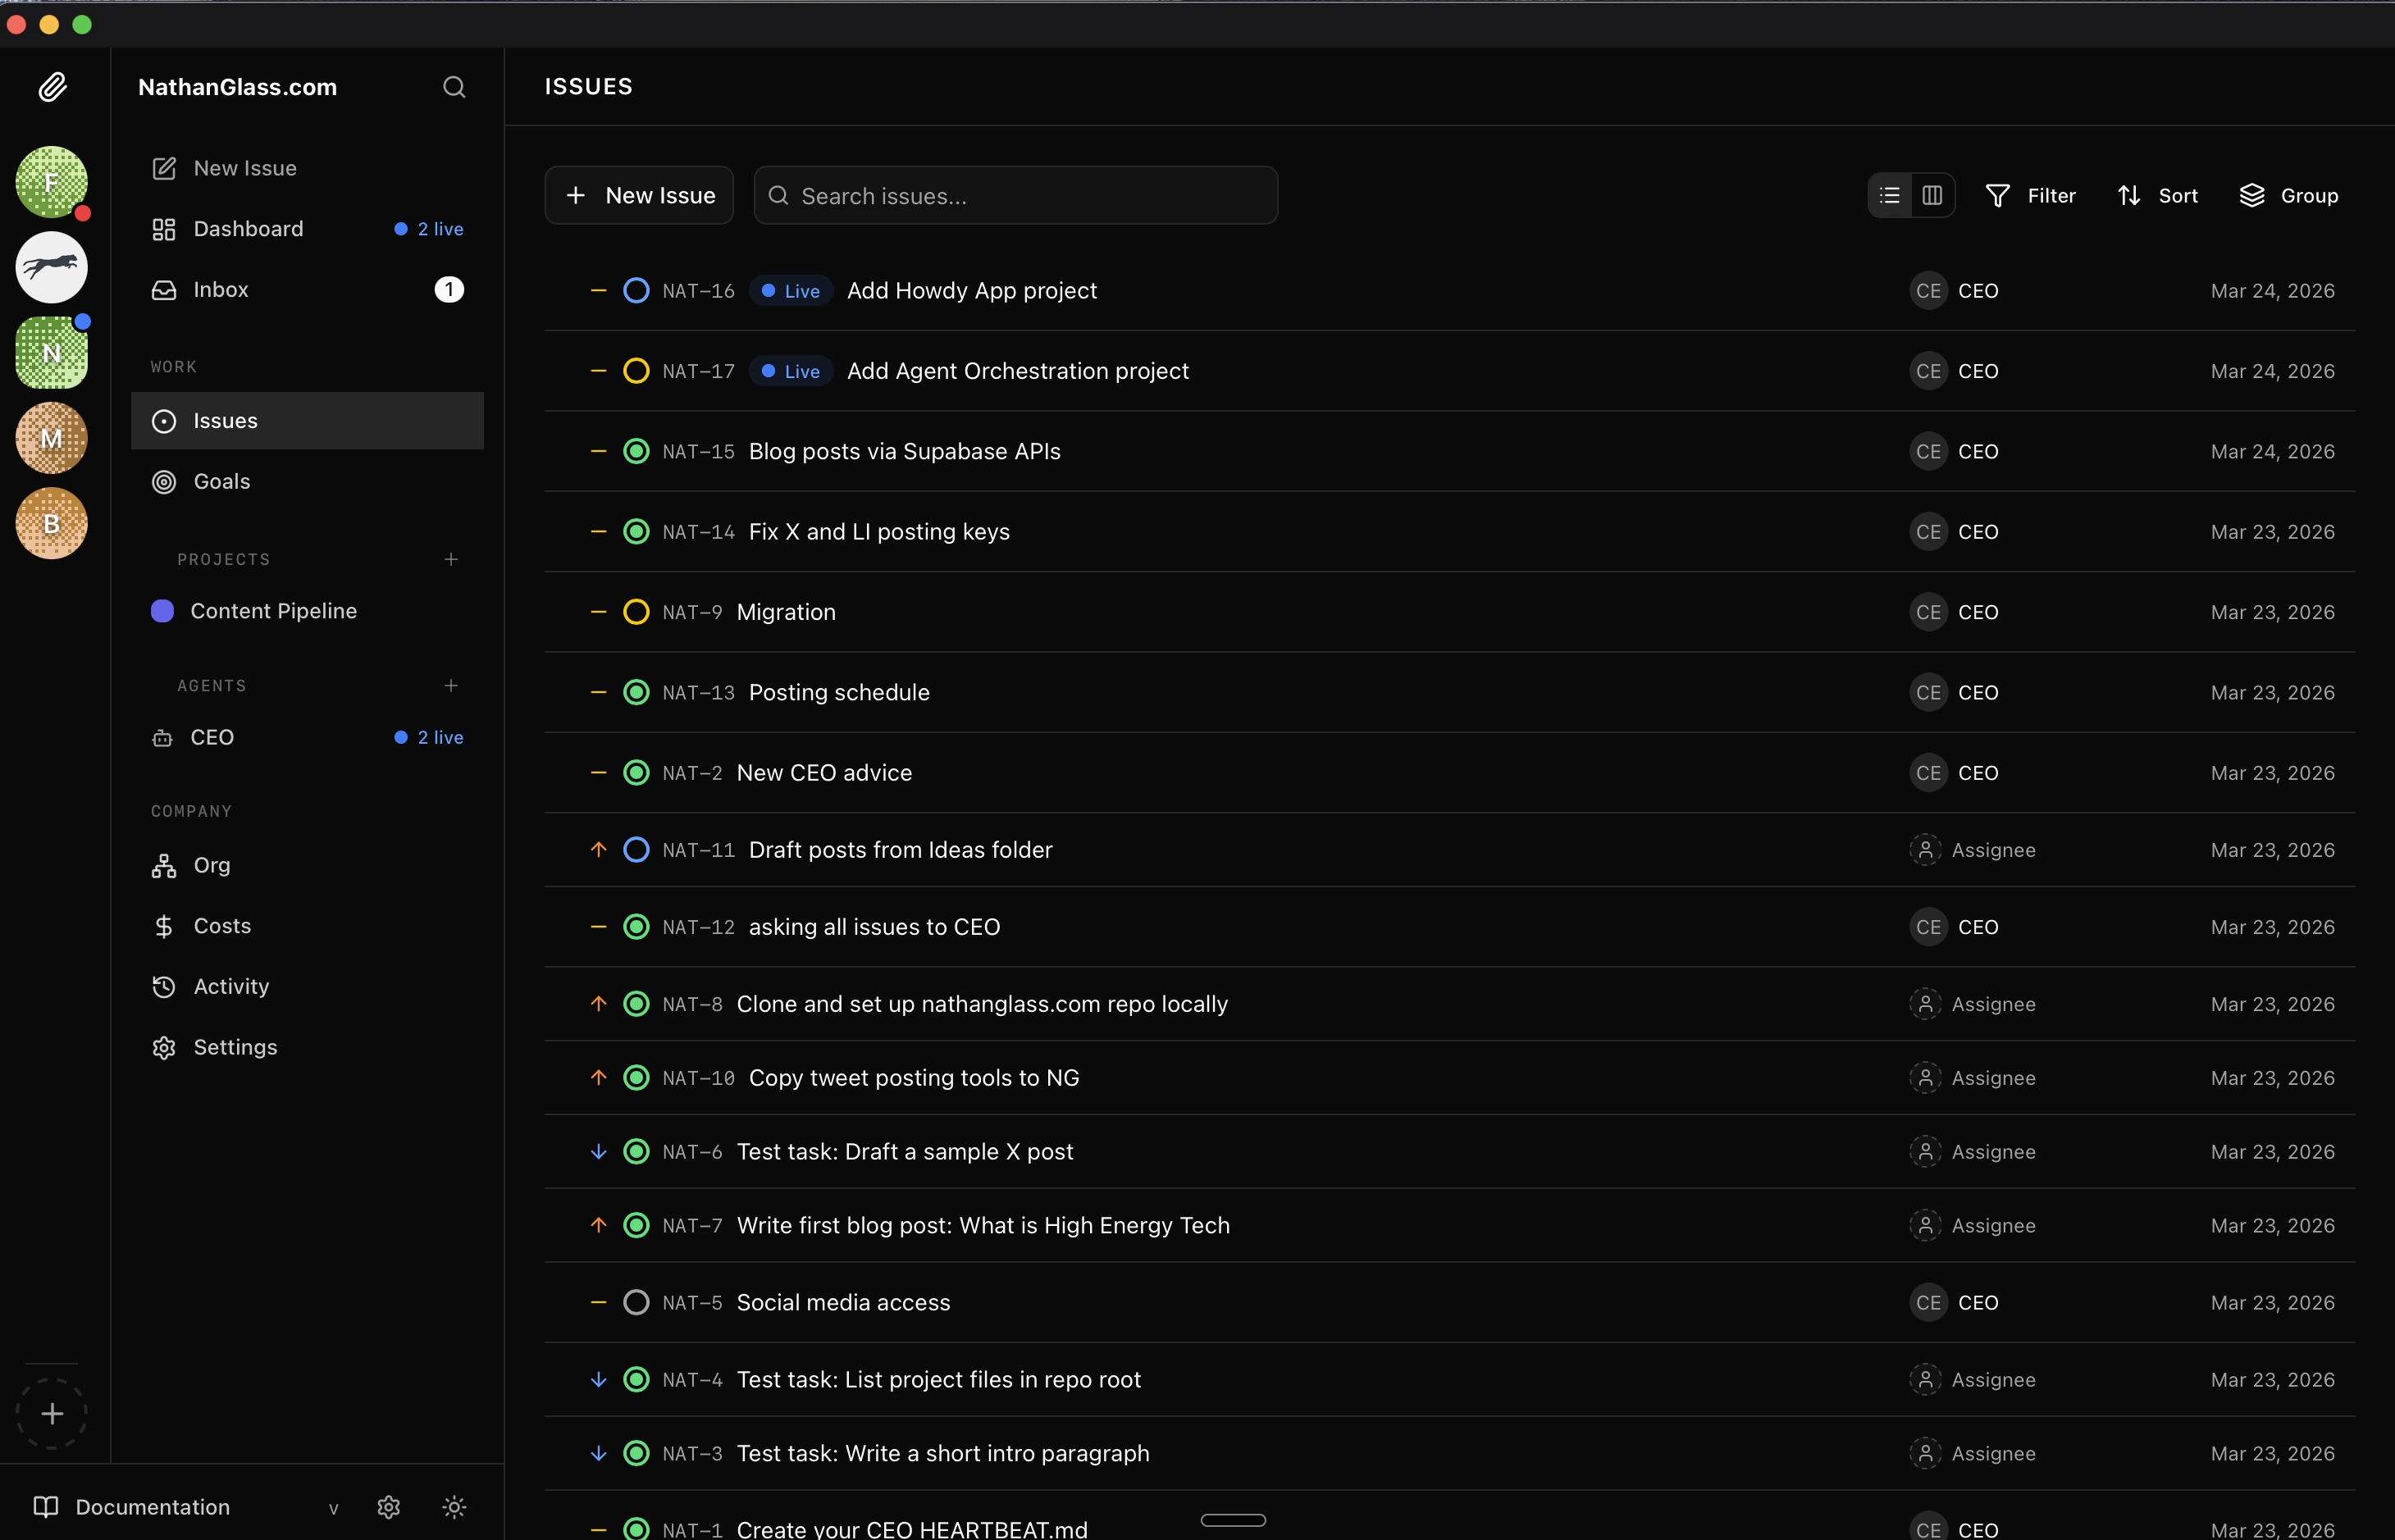Click inside the Search issues field

(x=1015, y=195)
